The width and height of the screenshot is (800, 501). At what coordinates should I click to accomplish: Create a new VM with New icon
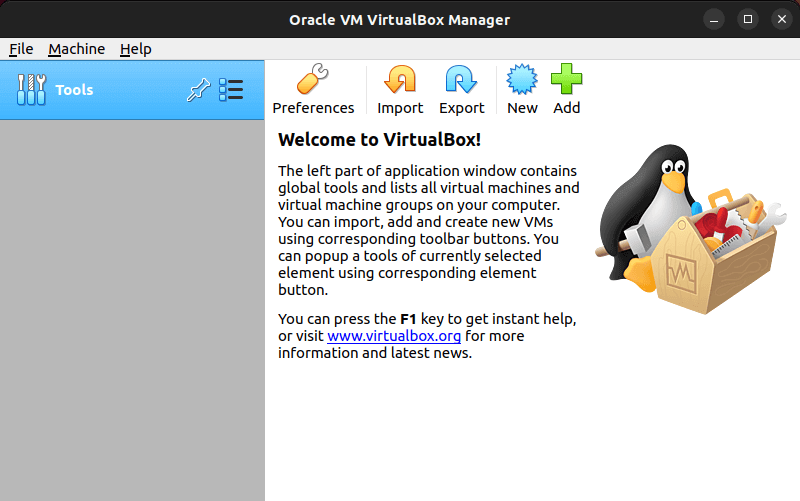[x=522, y=79]
